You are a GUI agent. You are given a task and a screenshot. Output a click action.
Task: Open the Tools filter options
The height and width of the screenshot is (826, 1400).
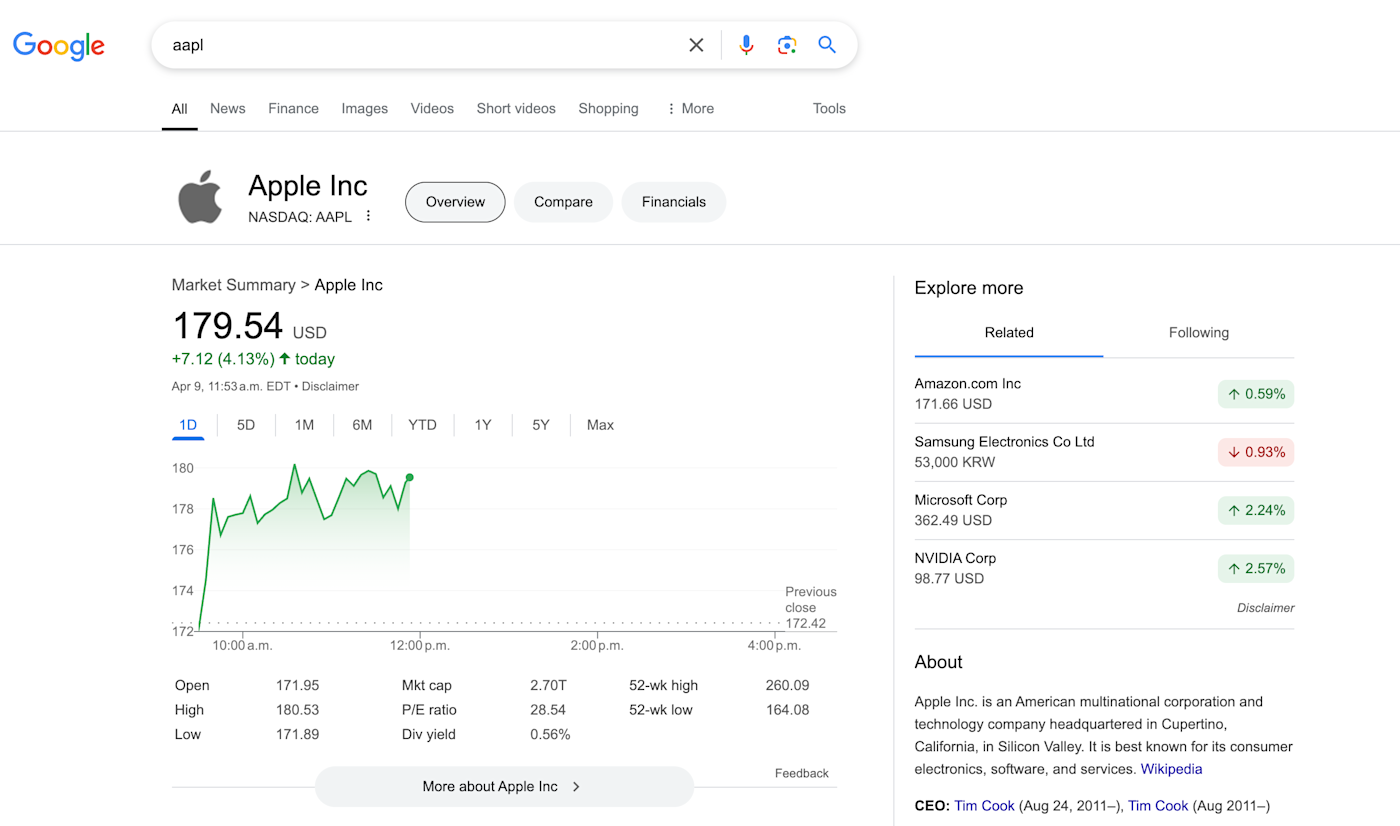[829, 109]
